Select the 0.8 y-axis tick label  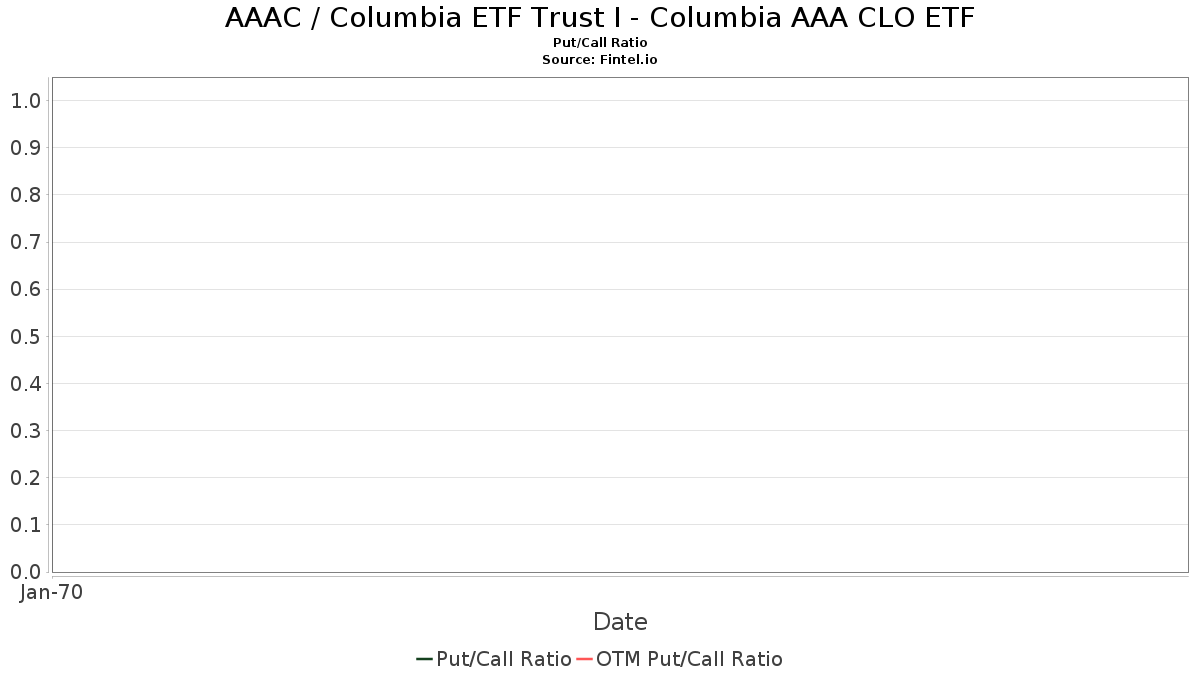coord(26,195)
